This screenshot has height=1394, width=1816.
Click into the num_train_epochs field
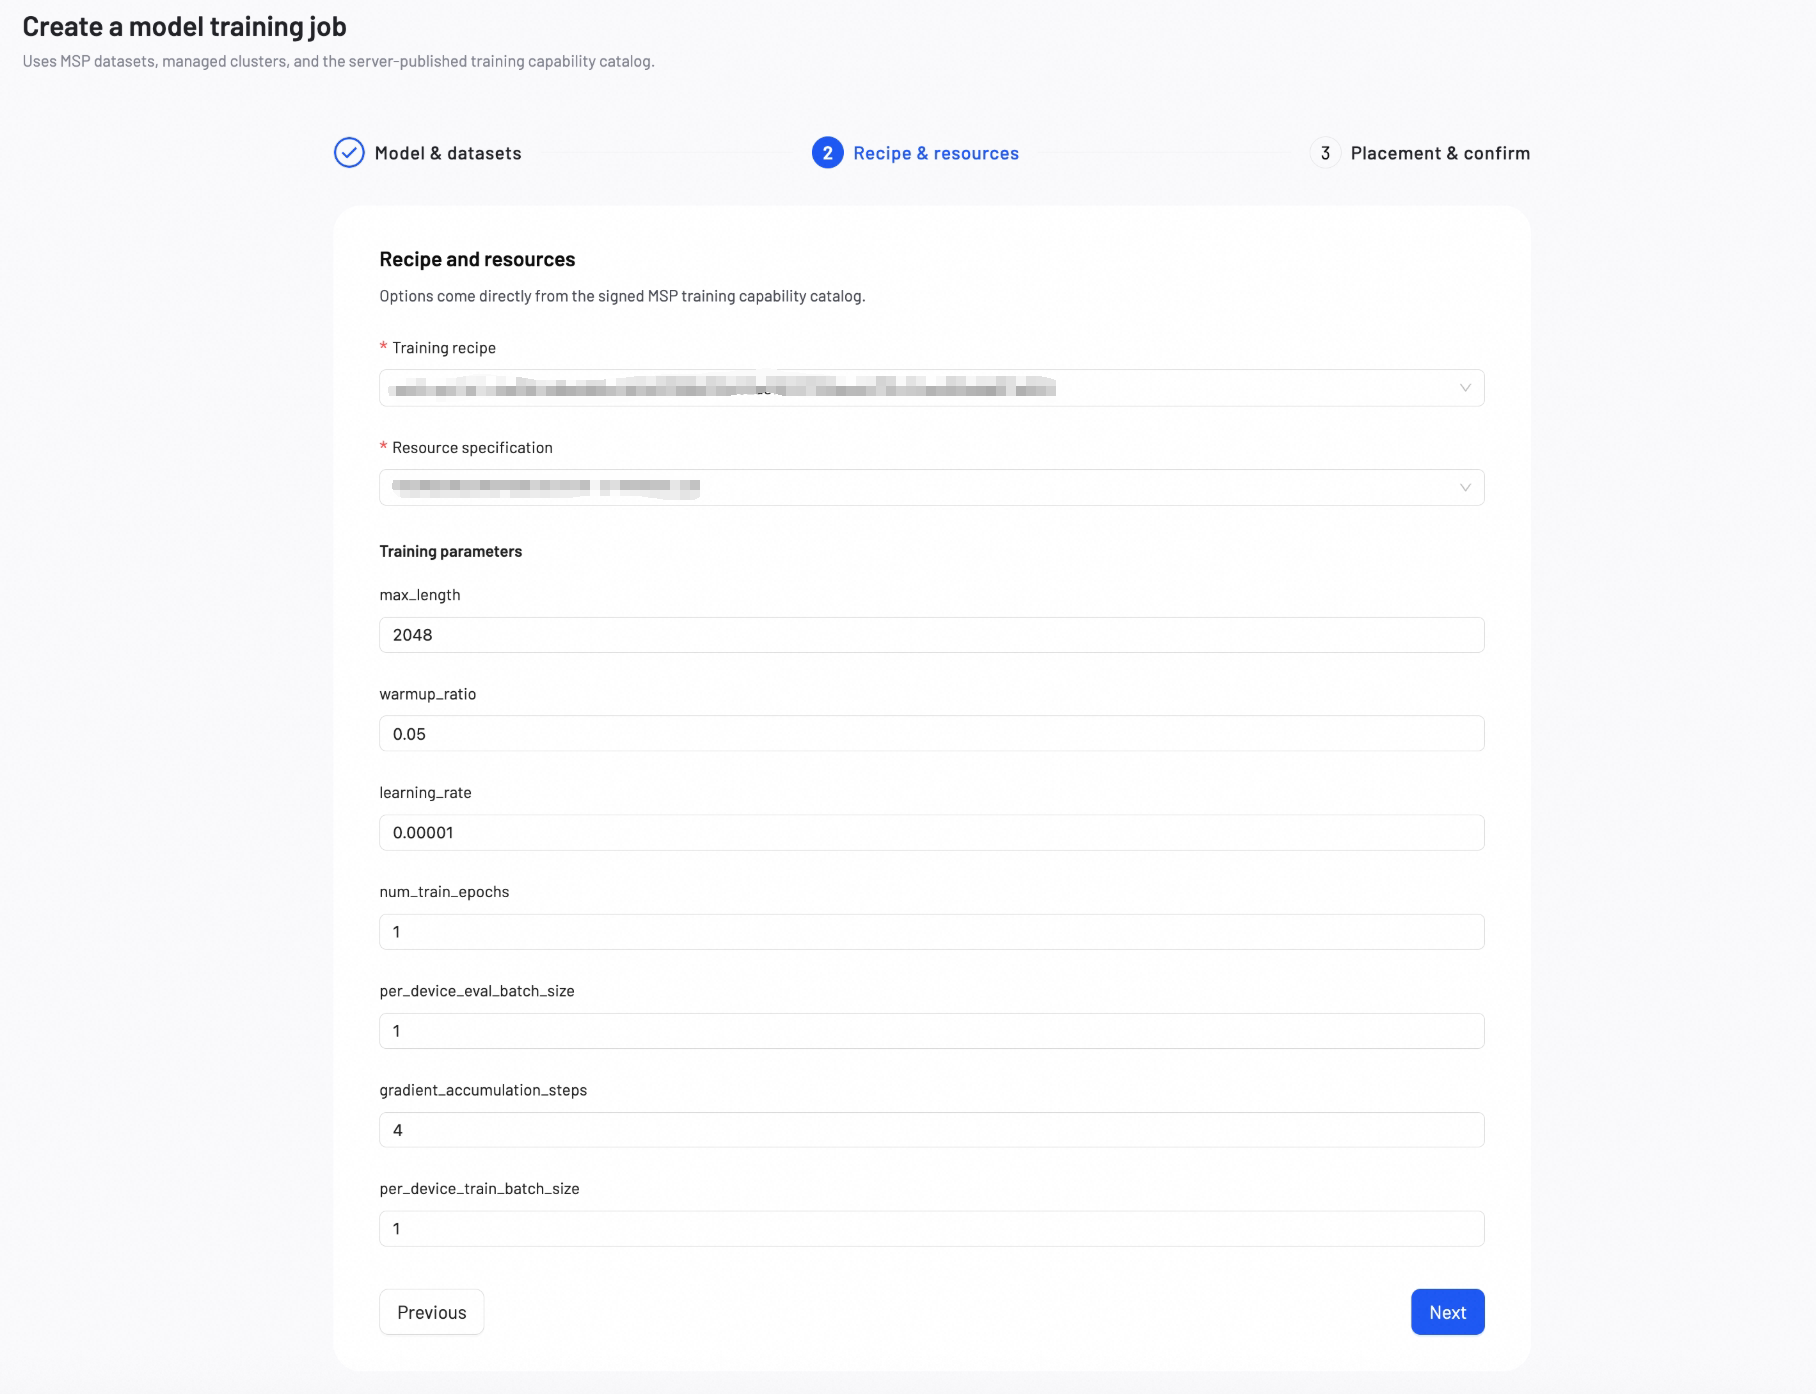931,932
